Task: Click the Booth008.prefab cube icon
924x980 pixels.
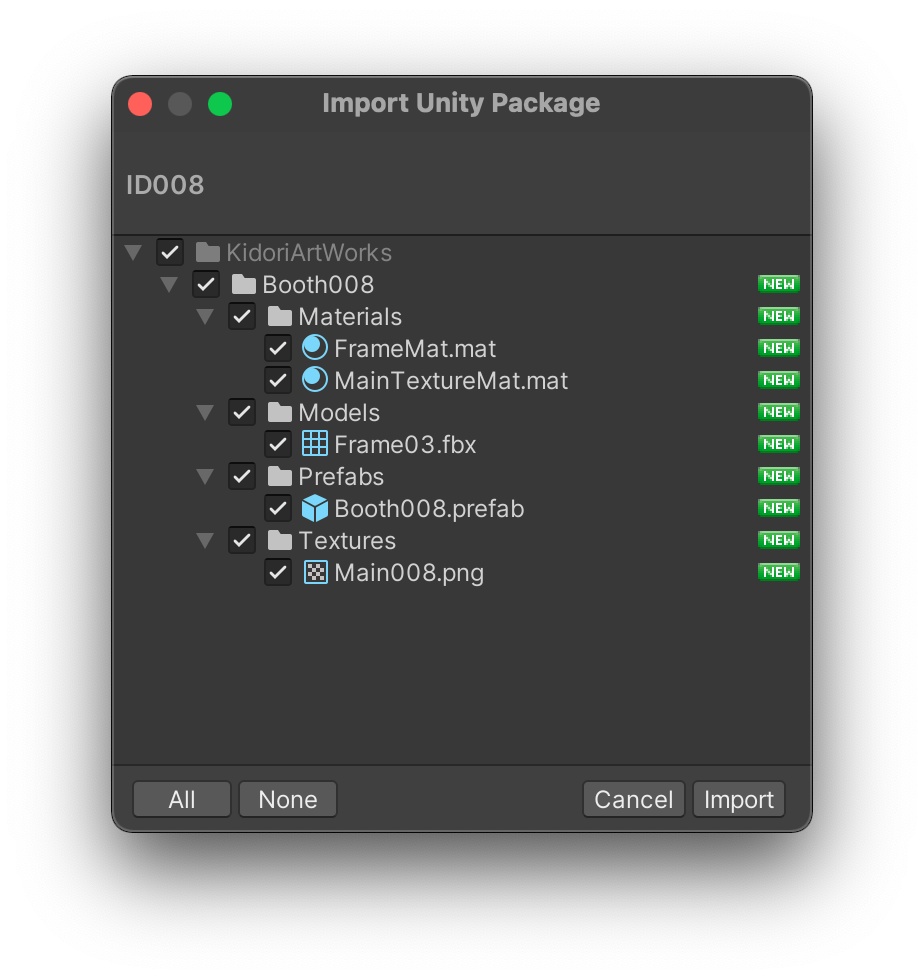Action: [x=315, y=508]
